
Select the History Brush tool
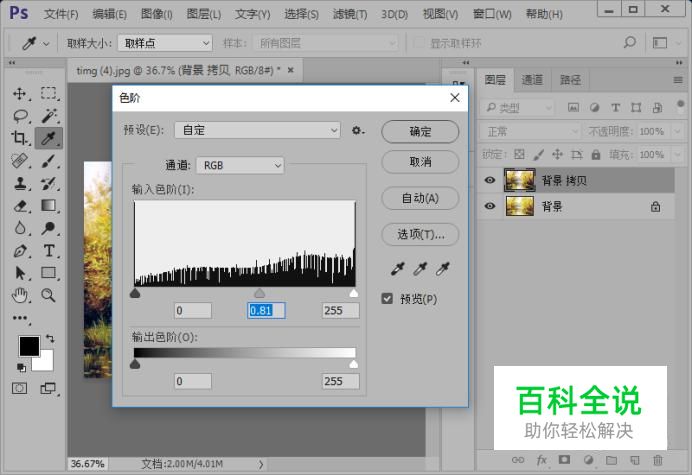click(x=49, y=183)
